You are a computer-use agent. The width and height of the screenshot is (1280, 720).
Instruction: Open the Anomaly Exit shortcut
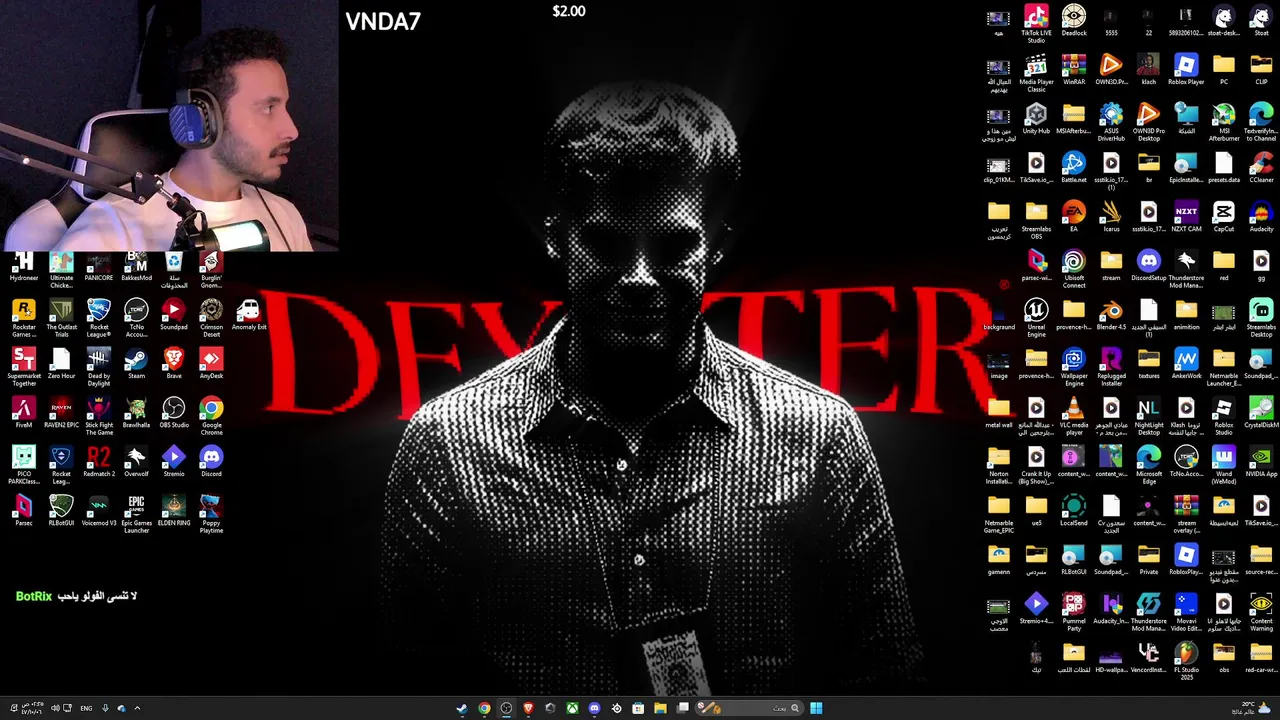249,315
